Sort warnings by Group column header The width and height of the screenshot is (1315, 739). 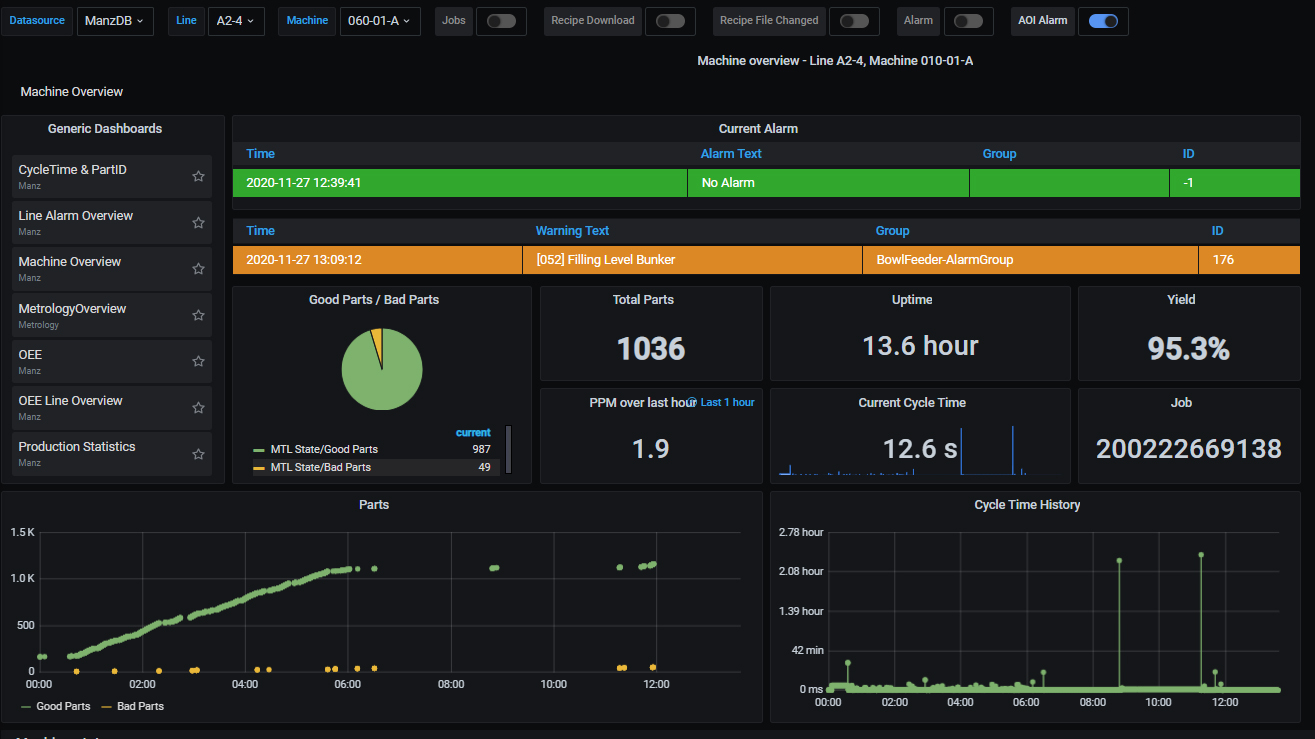(x=892, y=231)
